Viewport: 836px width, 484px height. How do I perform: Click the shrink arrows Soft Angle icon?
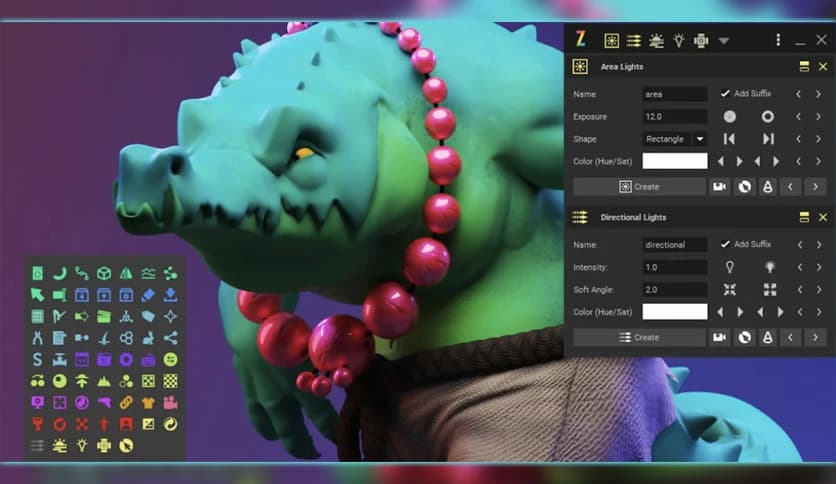coord(729,289)
